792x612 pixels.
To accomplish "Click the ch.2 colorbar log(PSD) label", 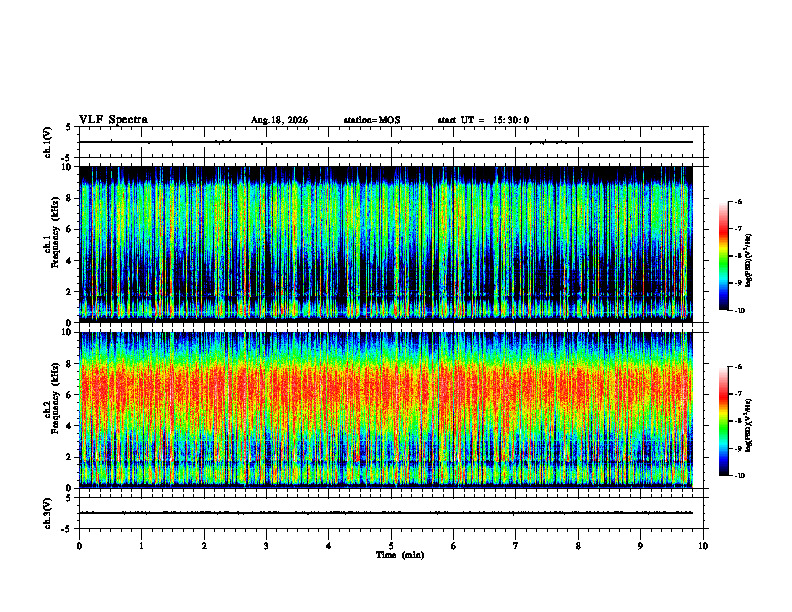I will click(749, 426).
